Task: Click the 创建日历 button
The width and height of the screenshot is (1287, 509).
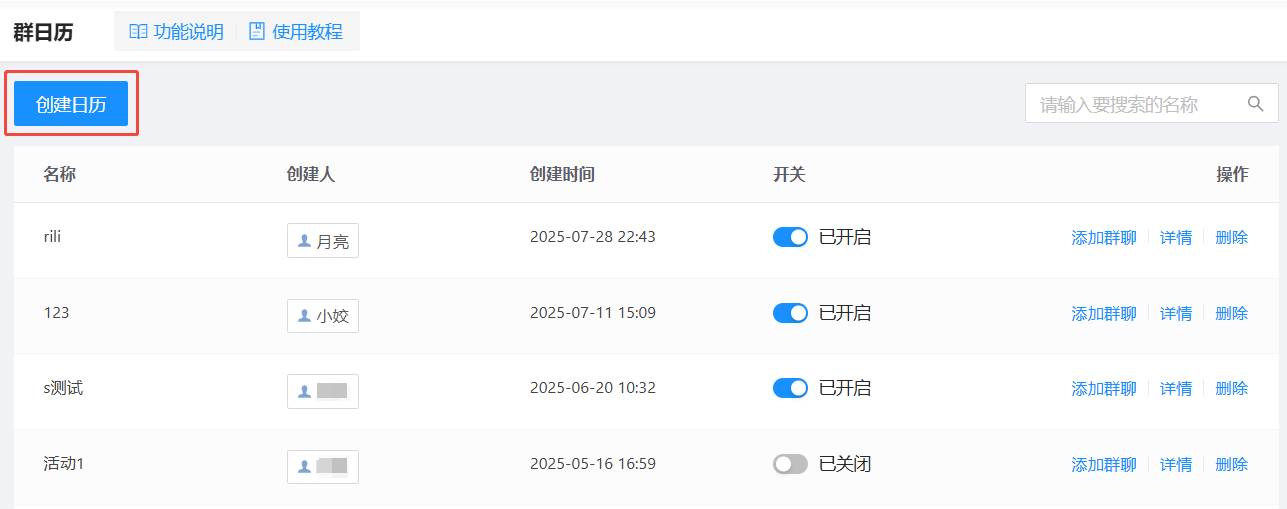Action: (71, 104)
